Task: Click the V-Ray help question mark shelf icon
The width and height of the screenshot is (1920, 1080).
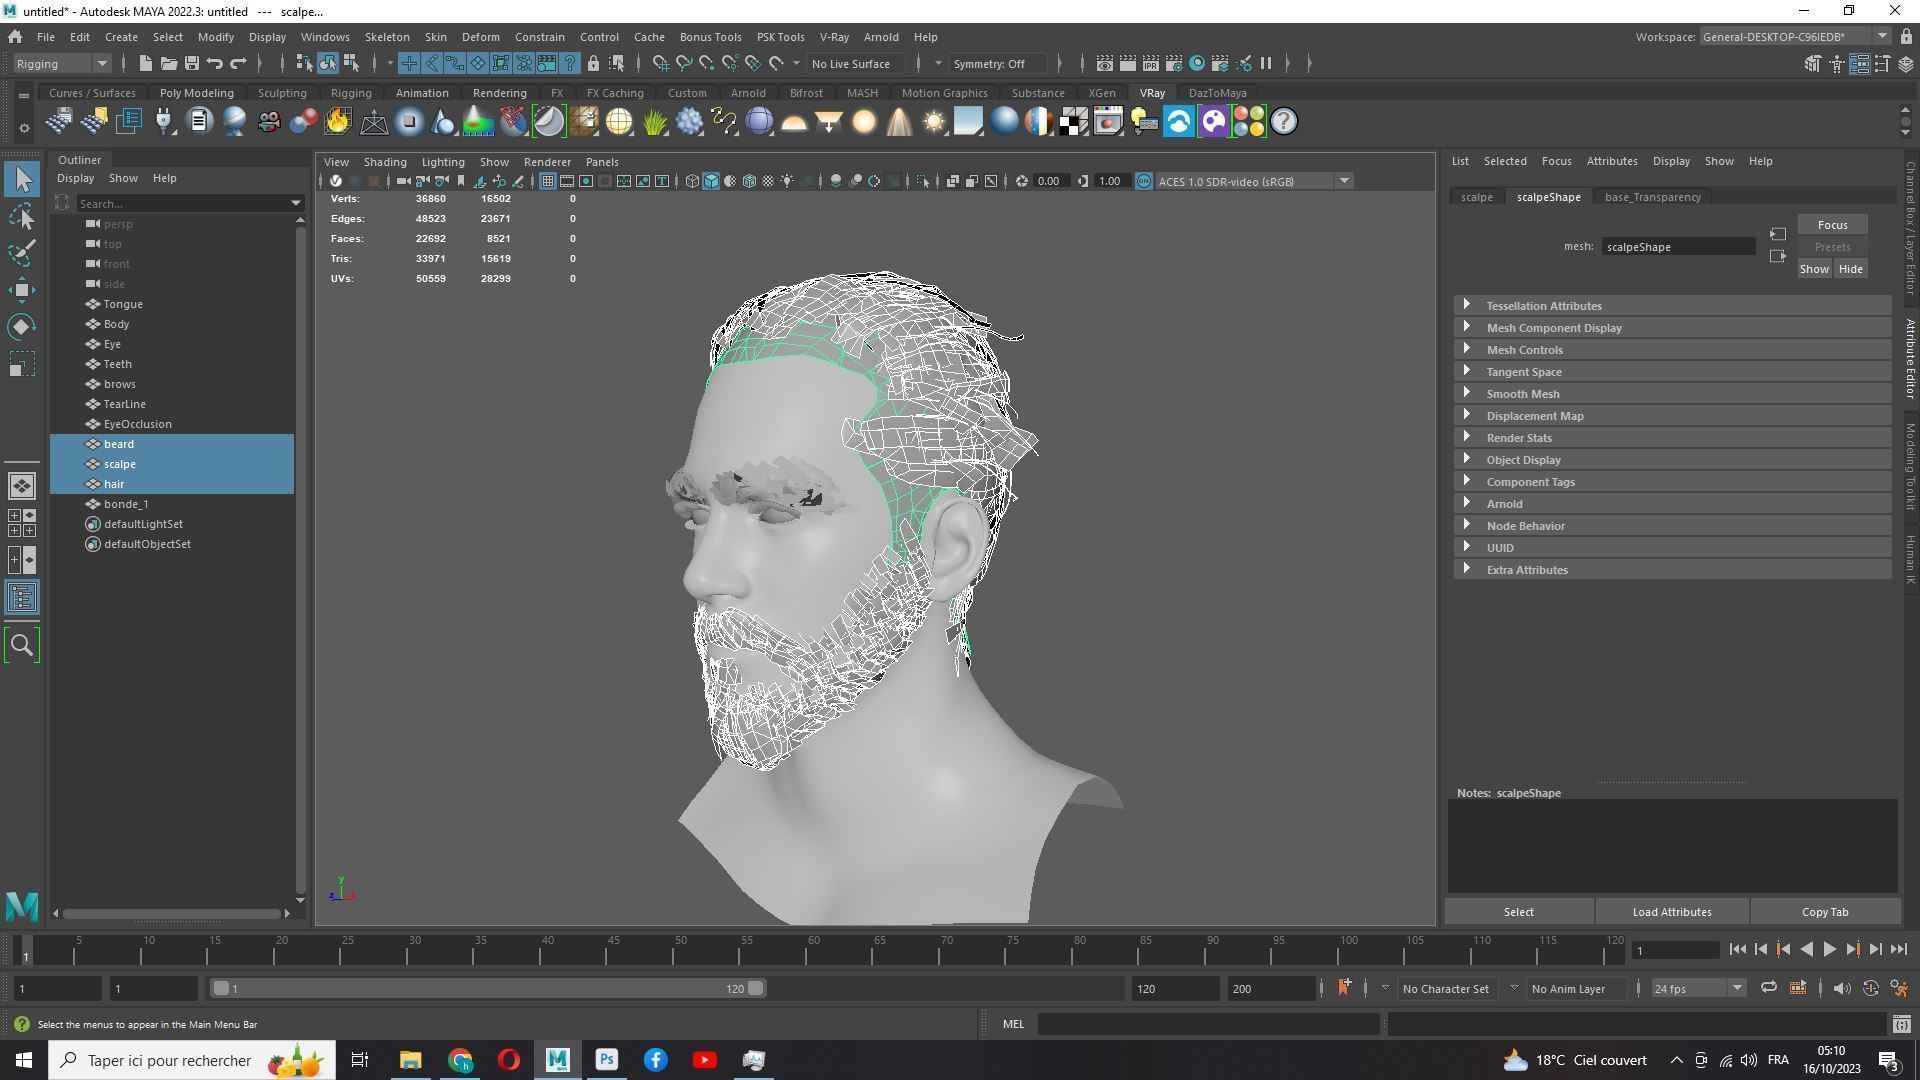Action: coord(1284,122)
